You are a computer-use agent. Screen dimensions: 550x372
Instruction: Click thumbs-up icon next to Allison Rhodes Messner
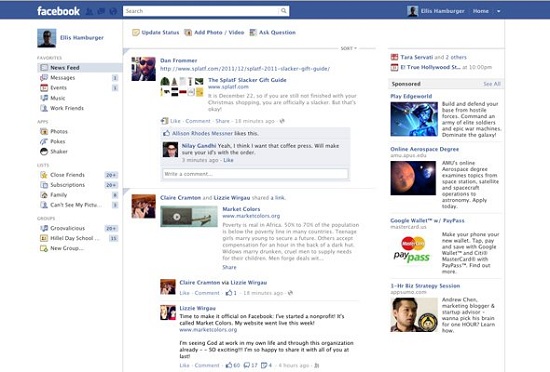pyautogui.click(x=167, y=133)
